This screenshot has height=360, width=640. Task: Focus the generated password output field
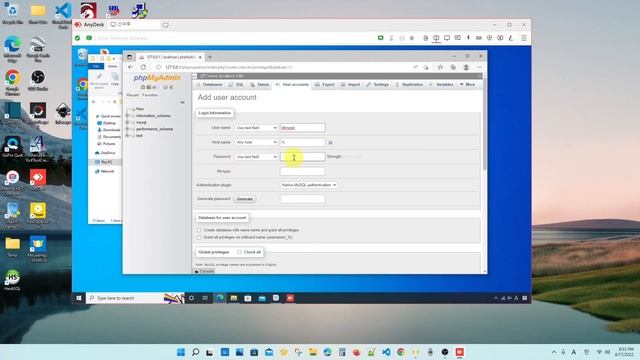[x=302, y=199]
